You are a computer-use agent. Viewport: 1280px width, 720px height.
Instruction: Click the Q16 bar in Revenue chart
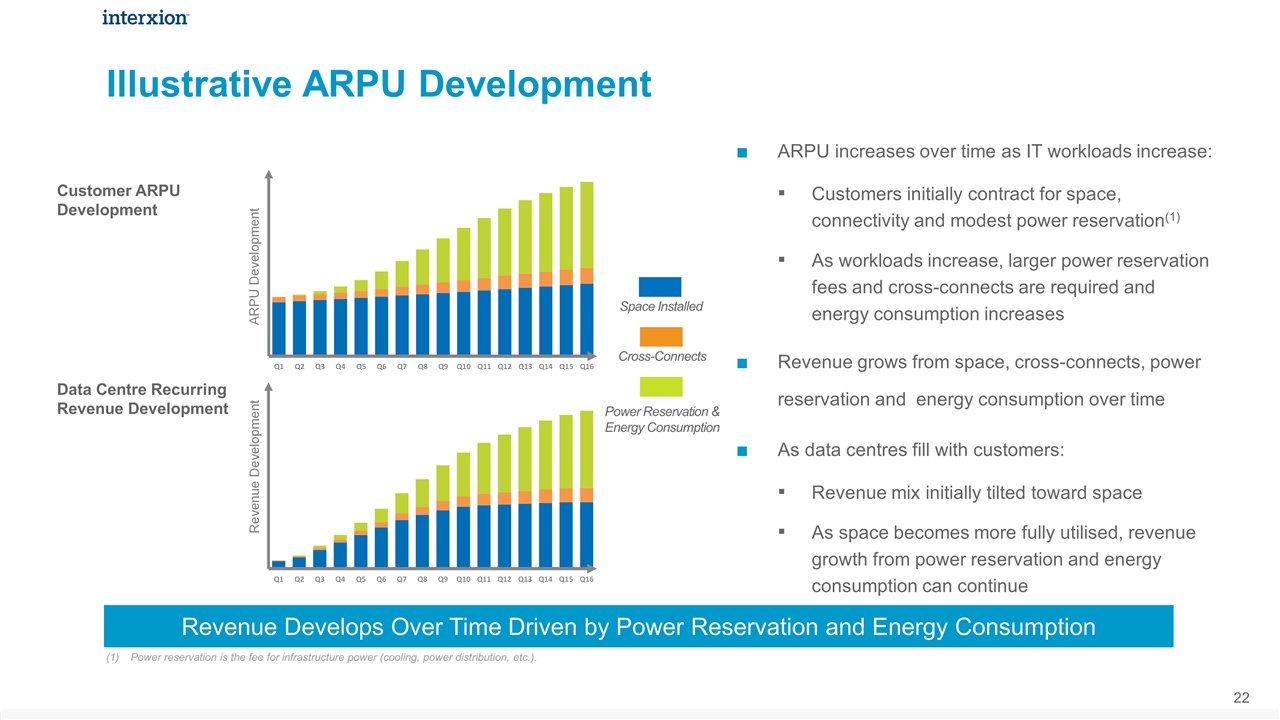[587, 488]
